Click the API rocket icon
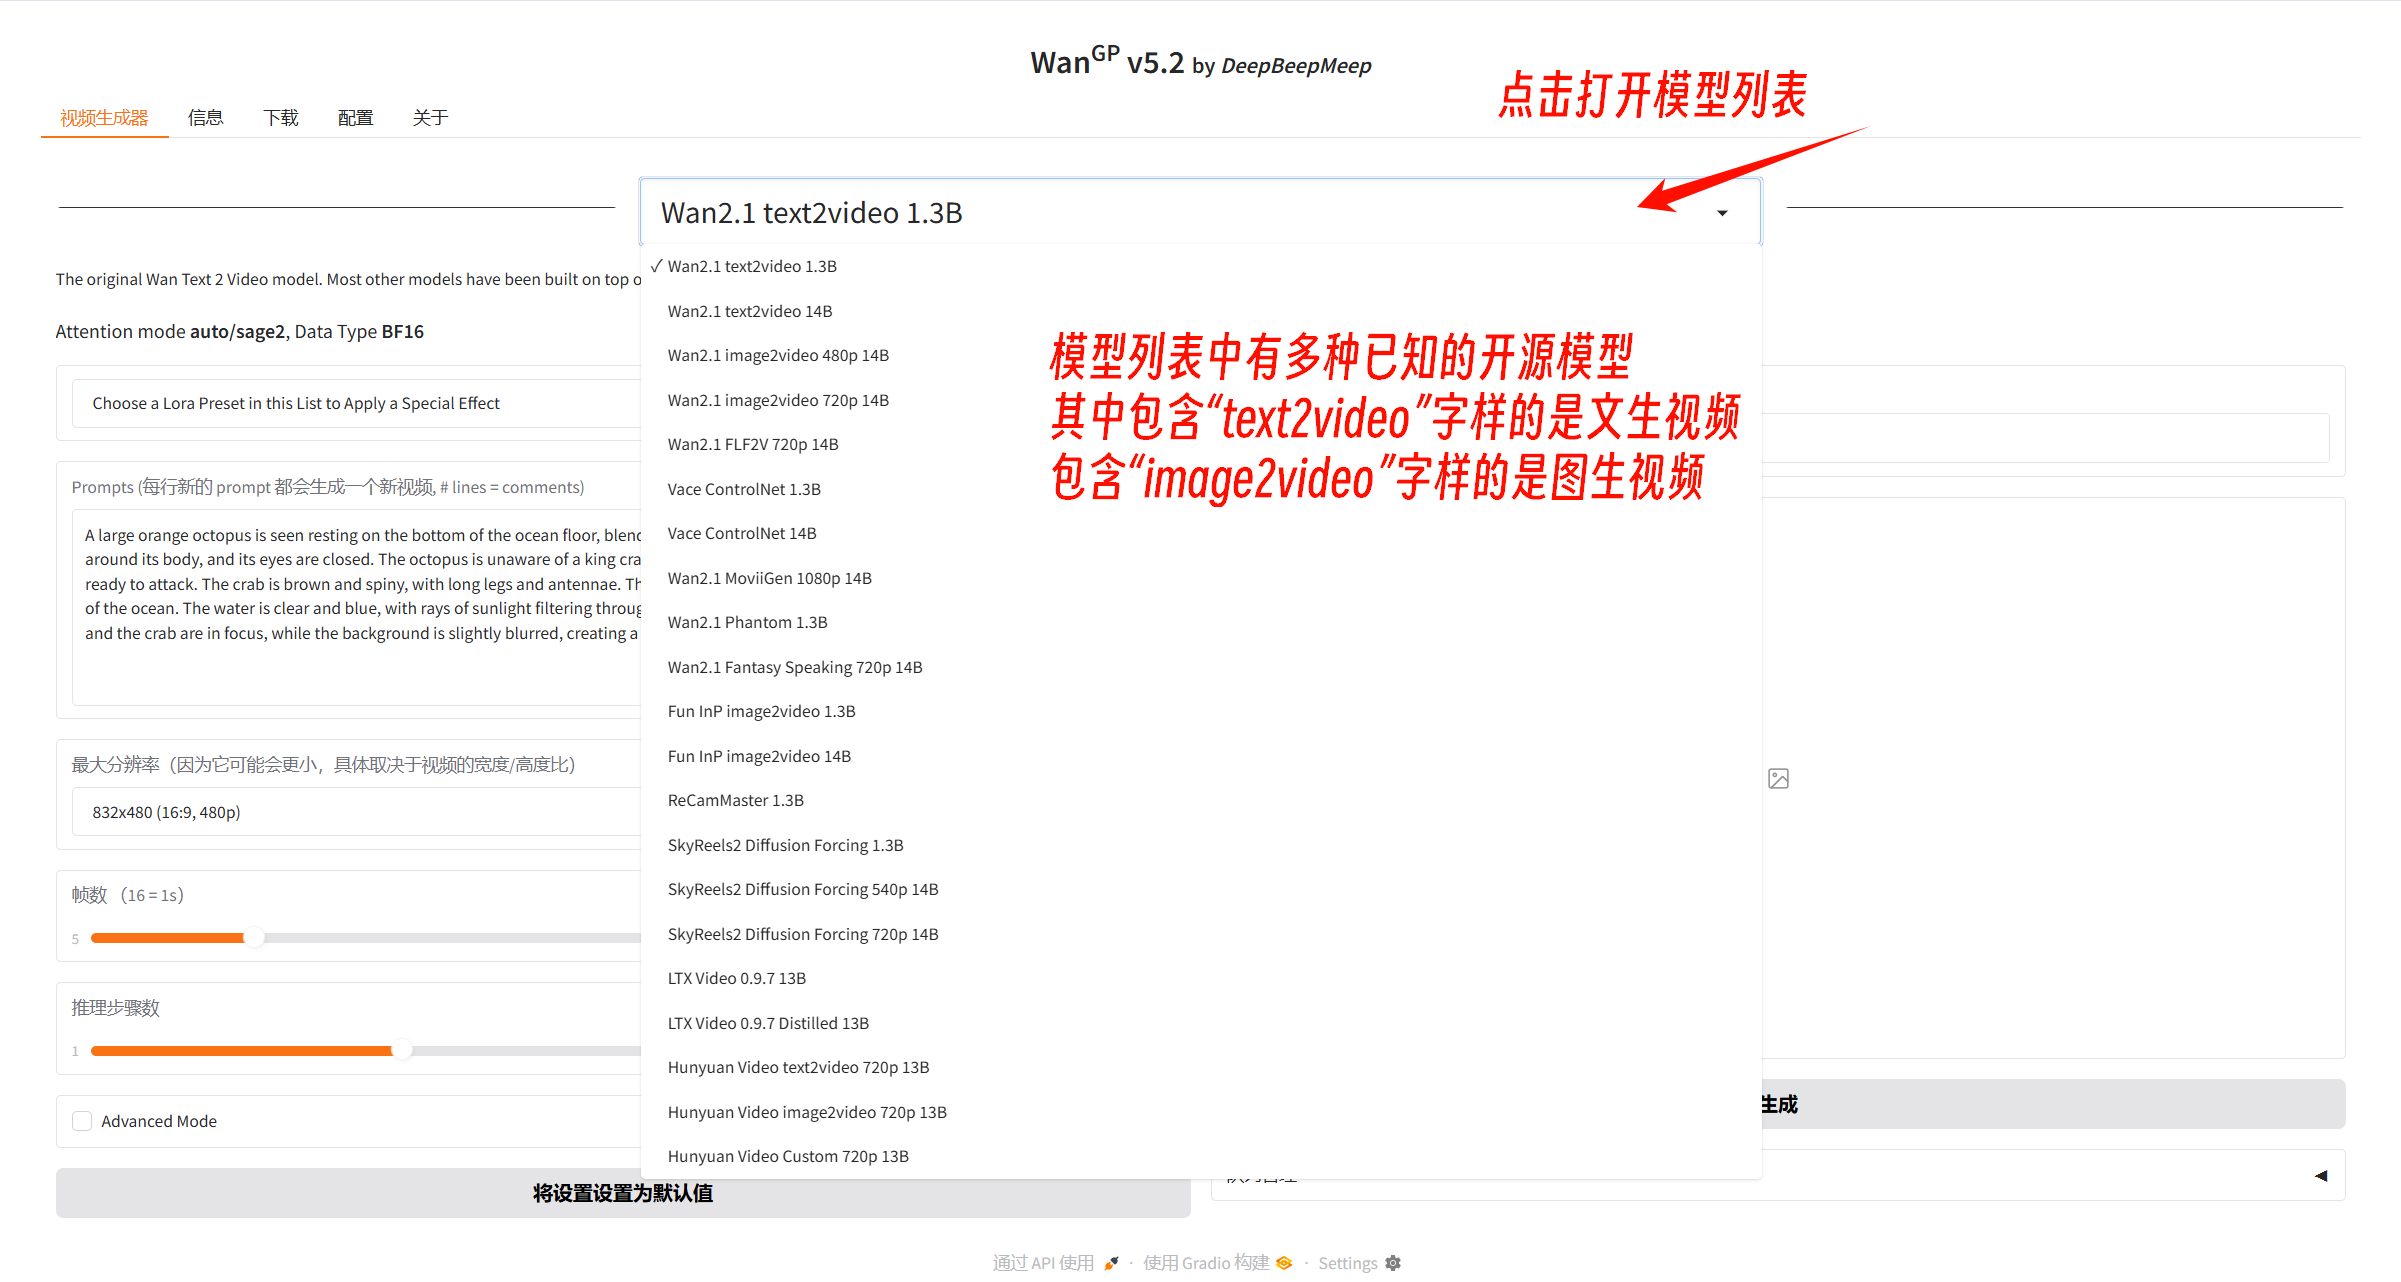2401x1282 pixels. click(x=1111, y=1263)
